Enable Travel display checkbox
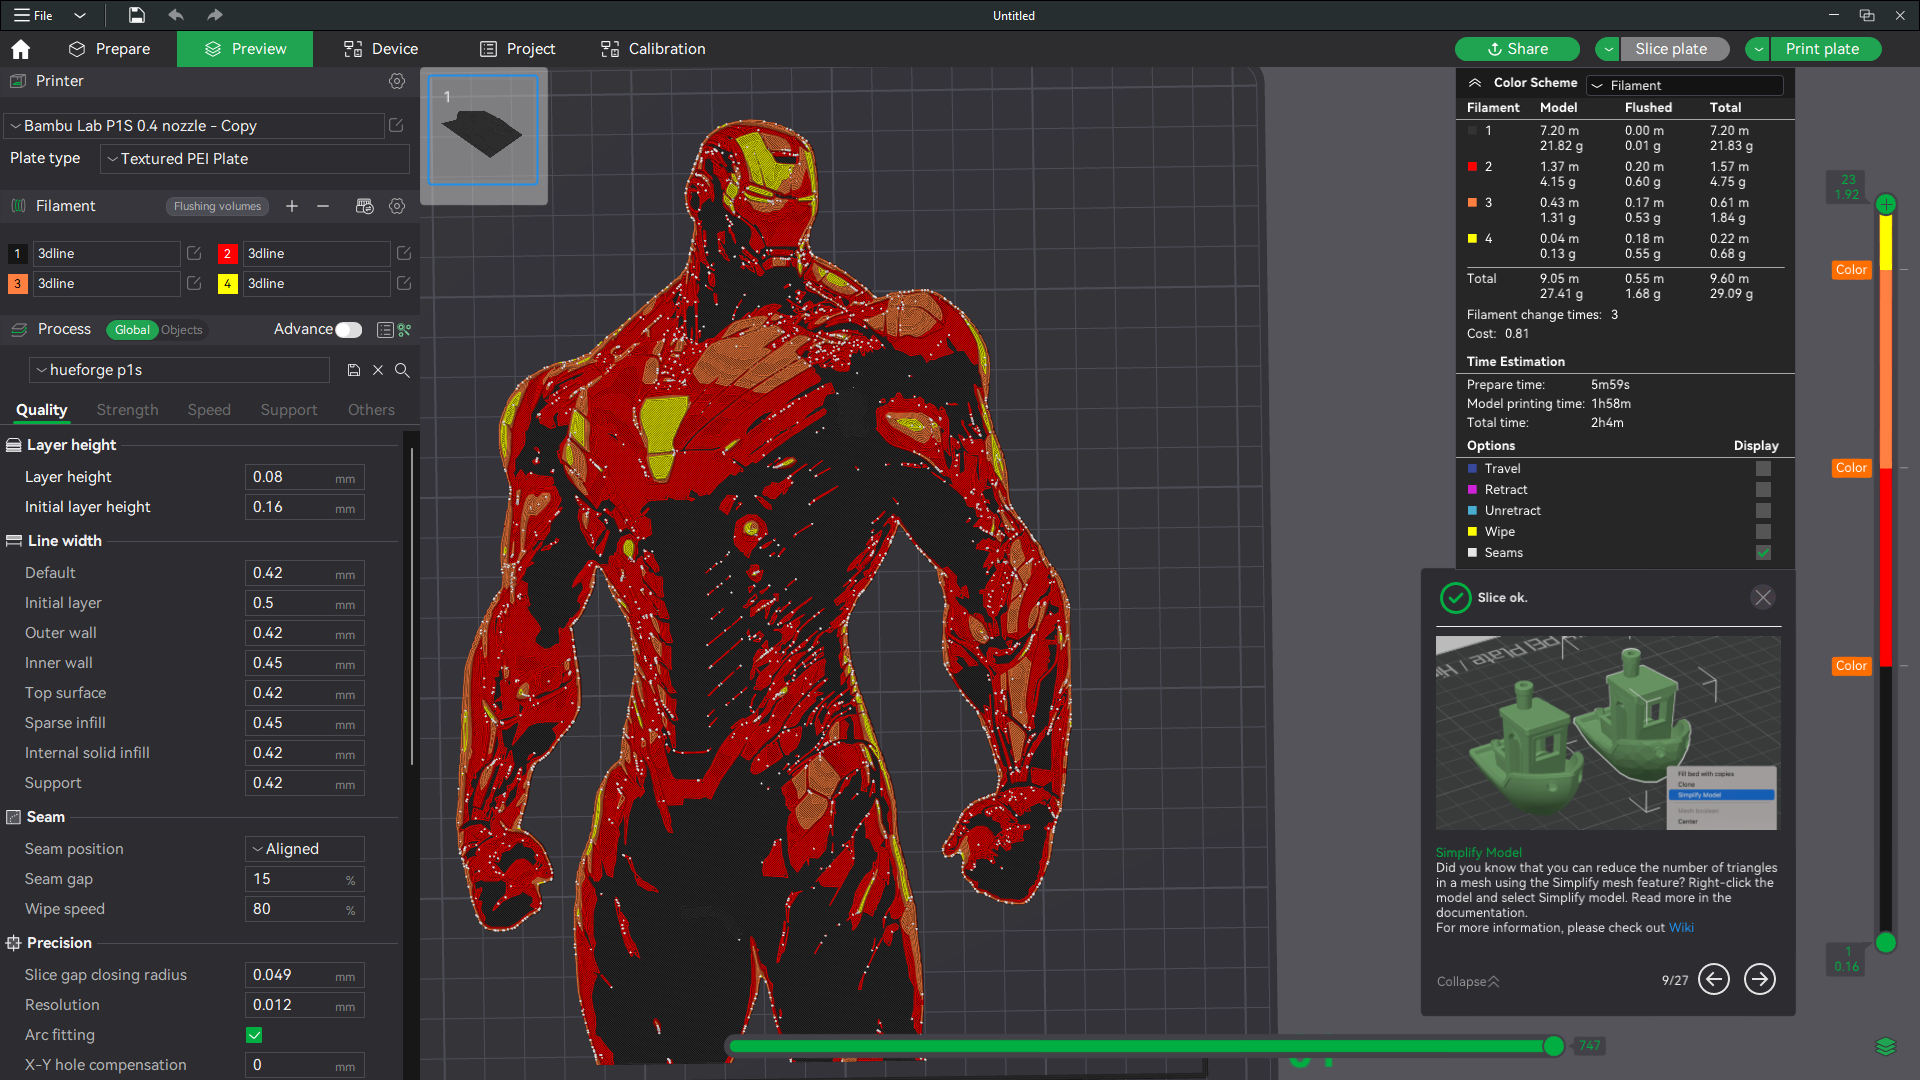Screen dimensions: 1920x1080 pyautogui.click(x=1763, y=469)
